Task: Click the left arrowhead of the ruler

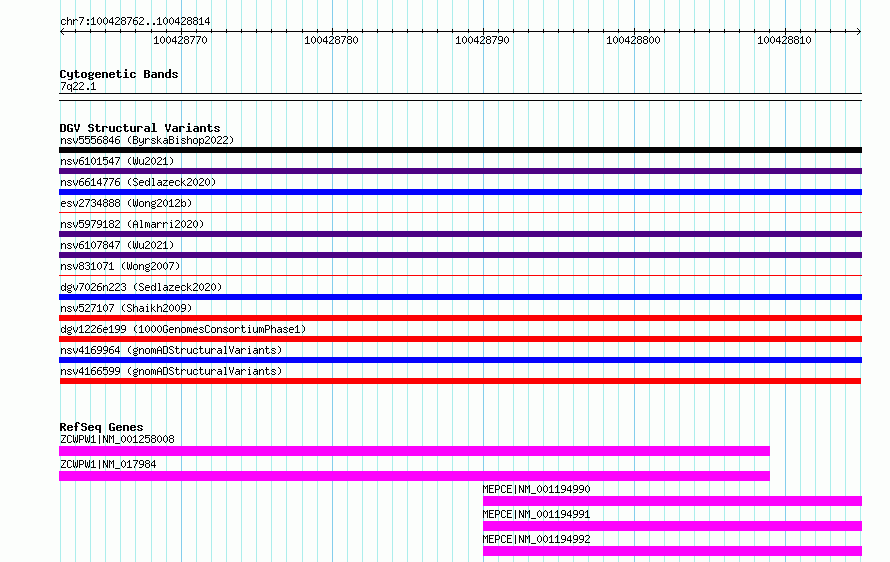Action: [62, 32]
